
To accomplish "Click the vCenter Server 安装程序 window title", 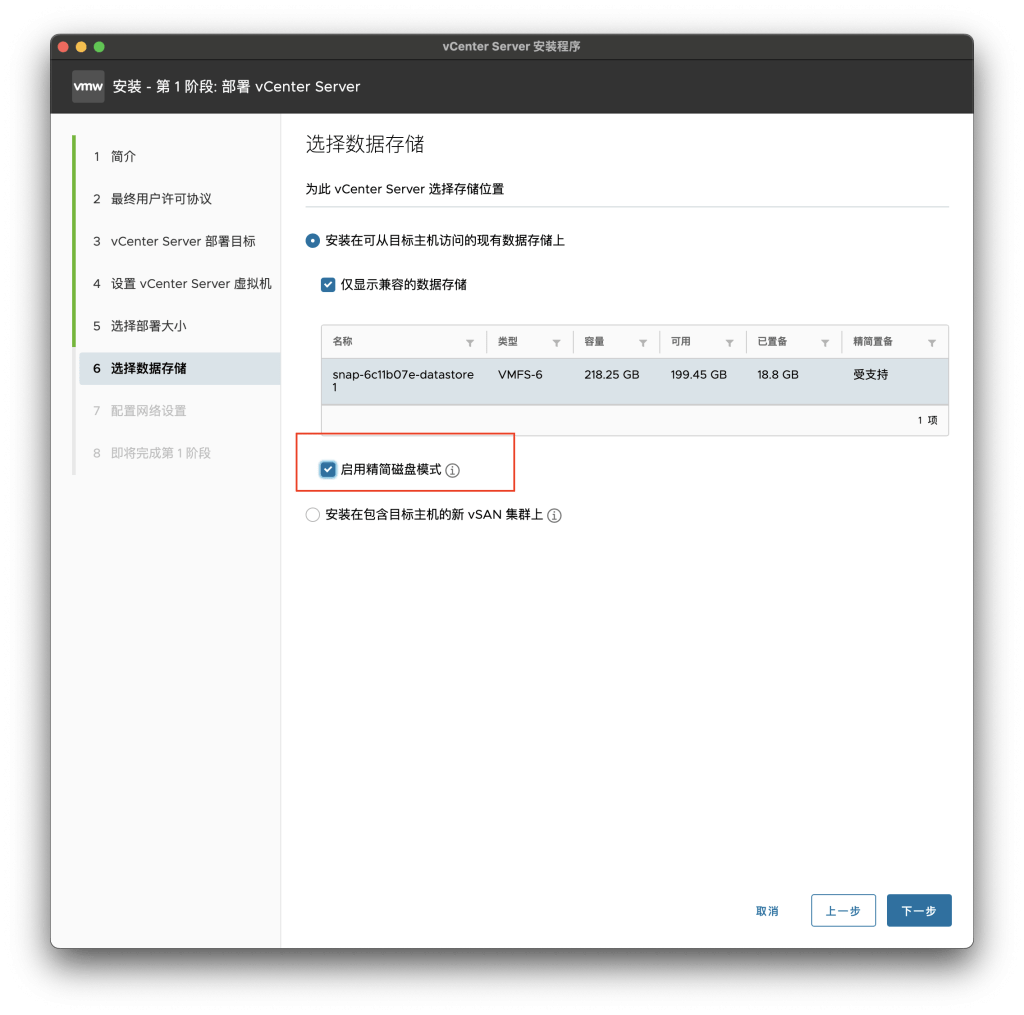I will click(511, 46).
